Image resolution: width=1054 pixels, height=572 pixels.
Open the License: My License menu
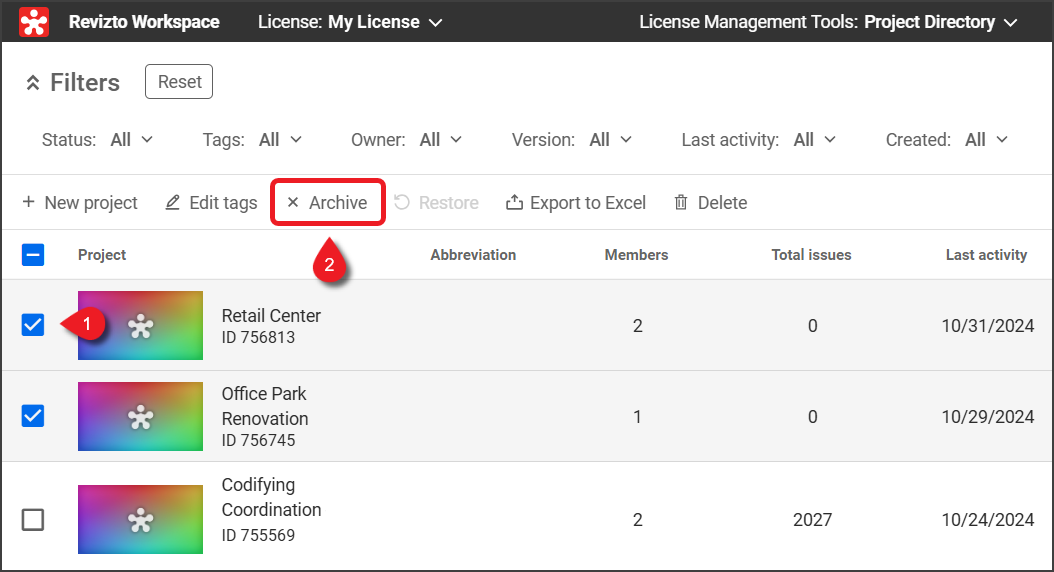coord(350,22)
